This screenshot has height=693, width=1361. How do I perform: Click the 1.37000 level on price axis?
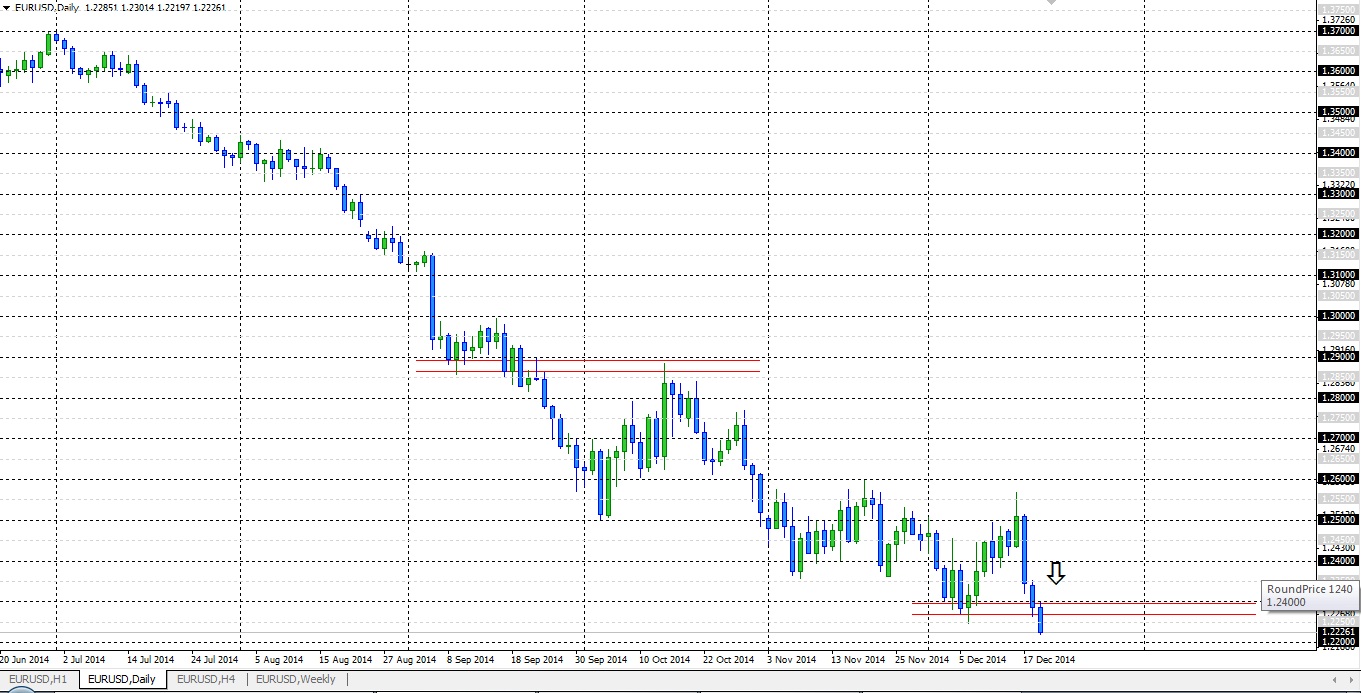pyautogui.click(x=1338, y=31)
